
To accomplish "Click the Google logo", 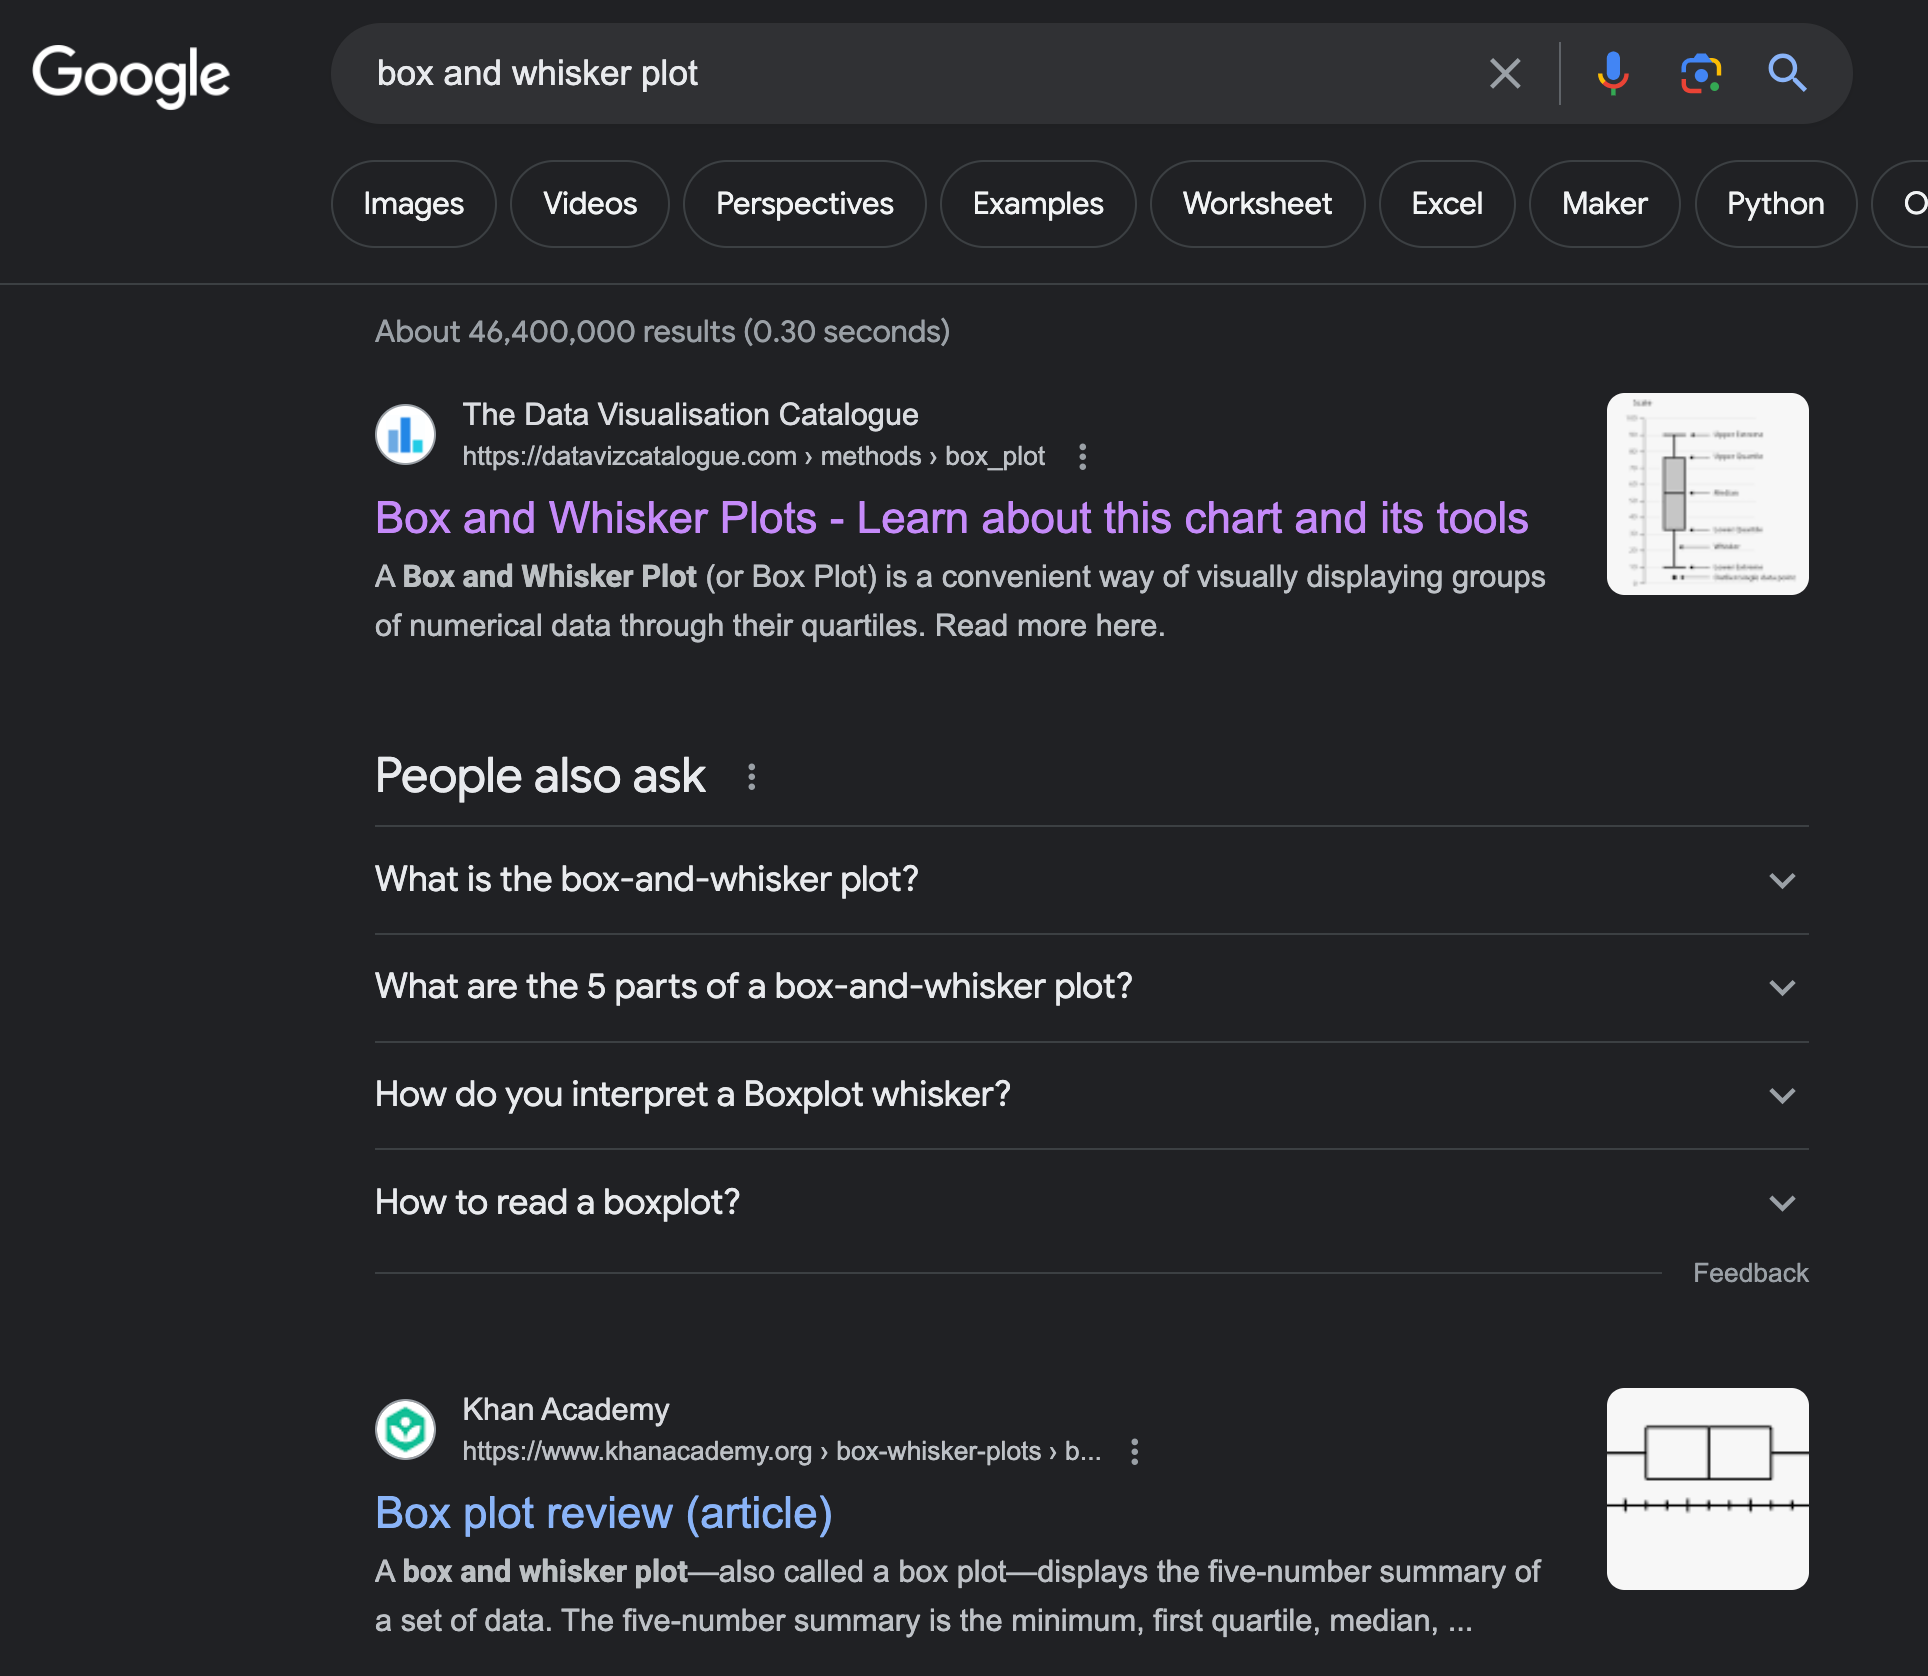I will pyautogui.click(x=131, y=75).
